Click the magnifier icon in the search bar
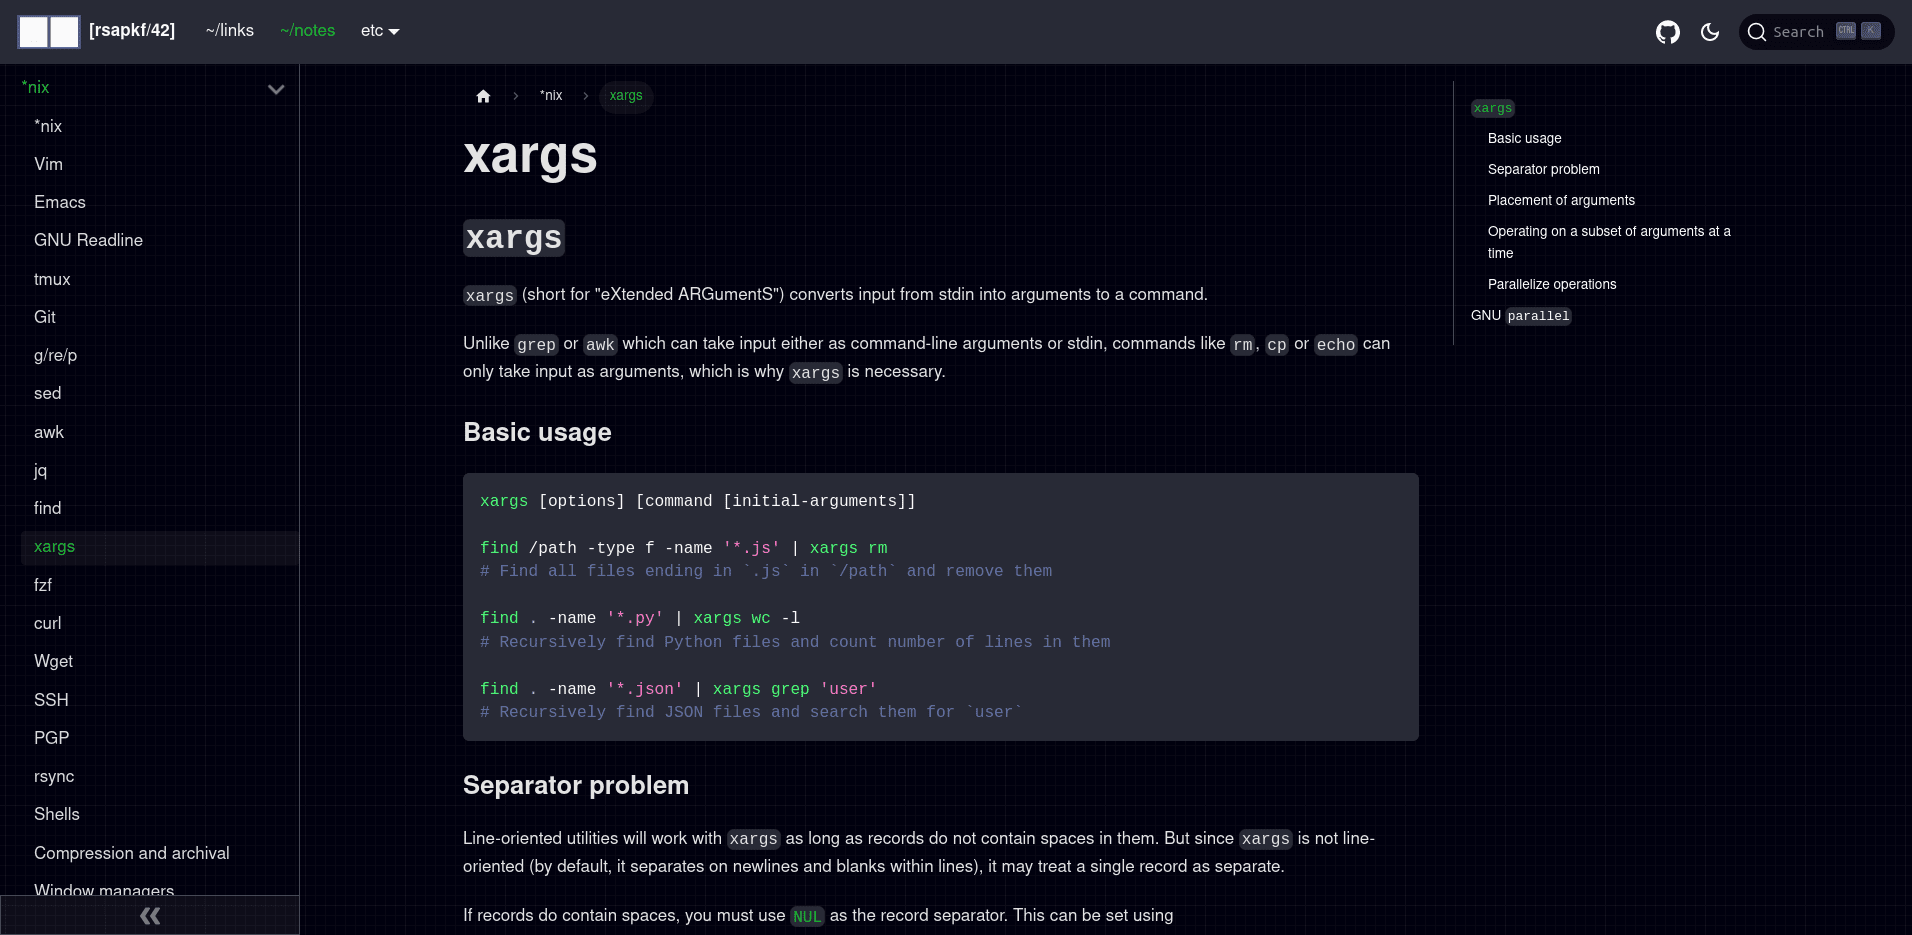 click(x=1757, y=31)
